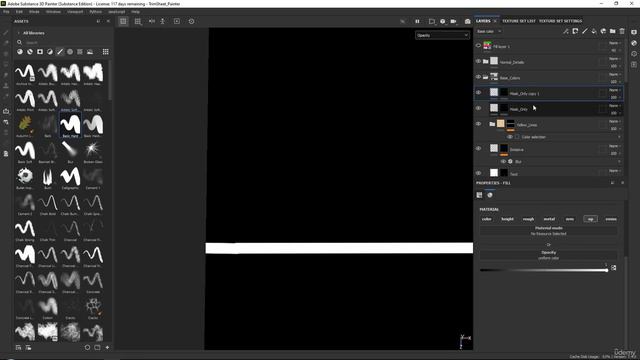Hide the Distance layer
640x360 pixels.
pos(478,149)
